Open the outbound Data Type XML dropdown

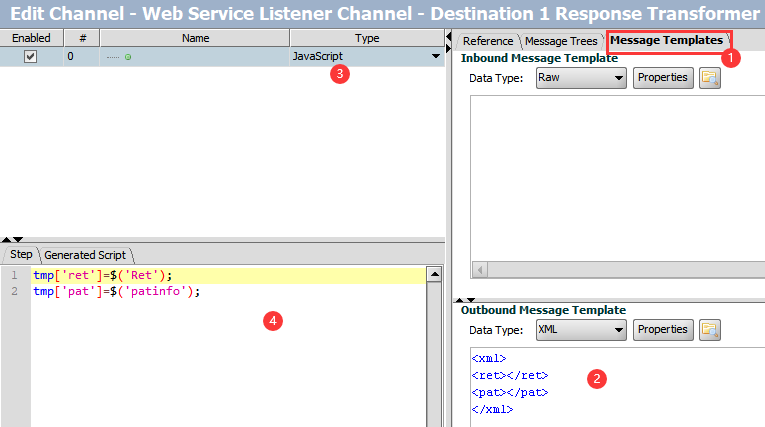pos(581,330)
